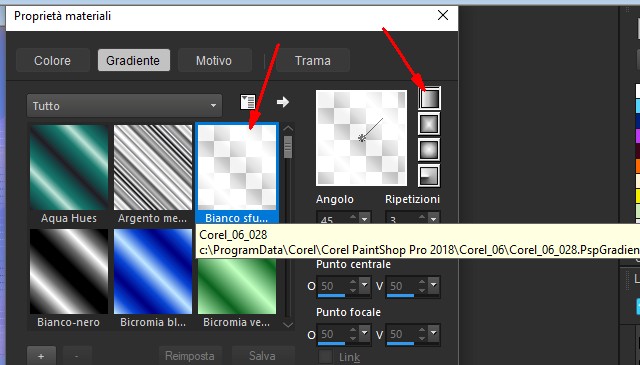Open Punto focale O dropdown arrow
This screenshot has height=365, width=640.
(x=364, y=334)
